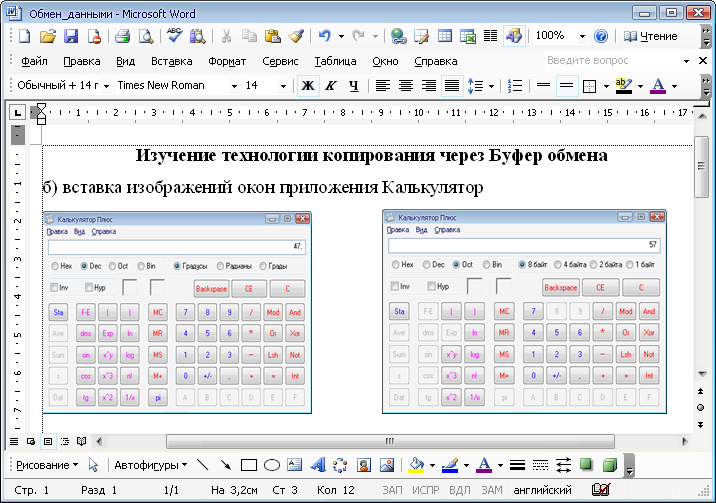Open the Times New Roman font dropdown
The image size is (716, 503).
coord(234,86)
